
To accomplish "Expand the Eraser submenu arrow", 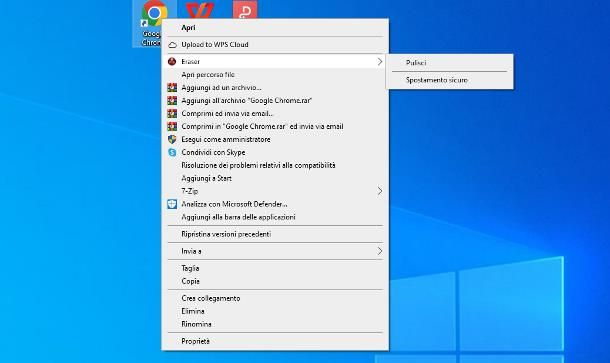I will coord(380,61).
